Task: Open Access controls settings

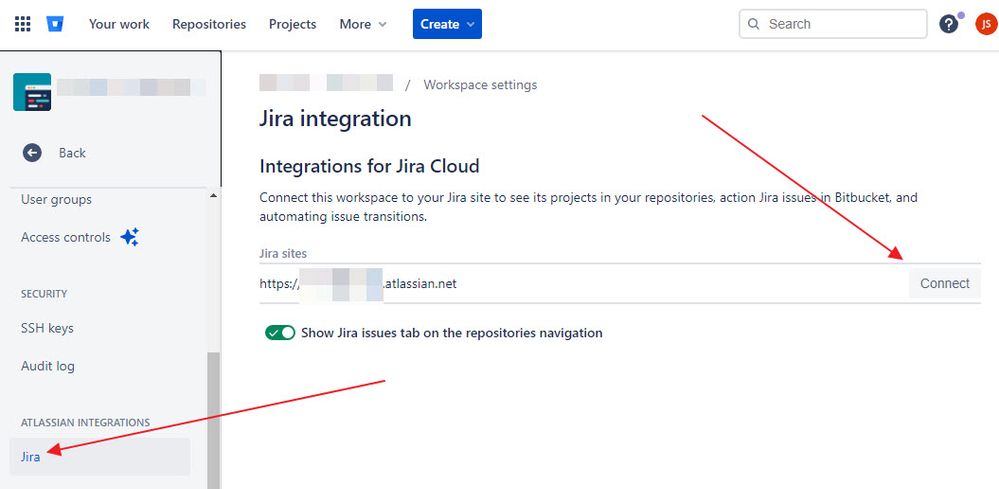Action: pos(66,237)
